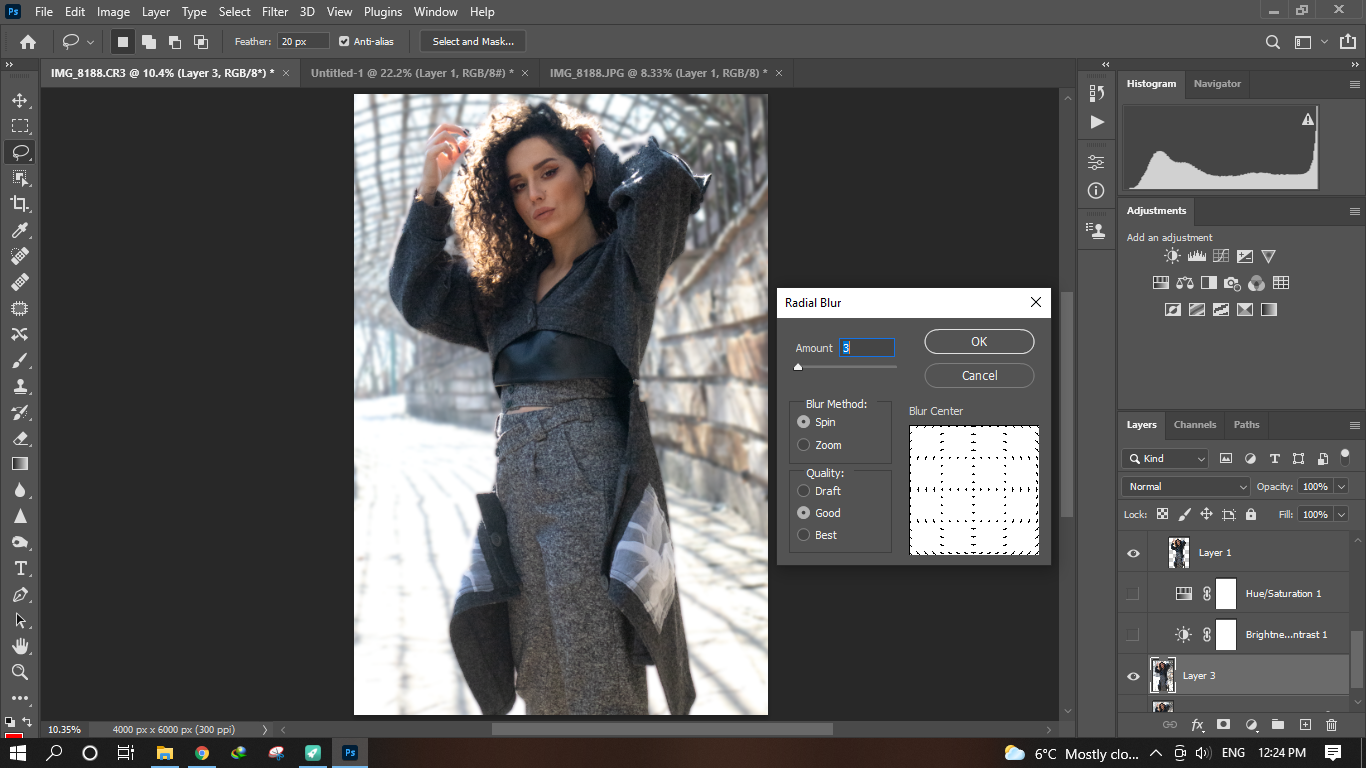Open the Opacity dropdown arrow
Image resolution: width=1366 pixels, height=768 pixels.
[x=1341, y=487]
